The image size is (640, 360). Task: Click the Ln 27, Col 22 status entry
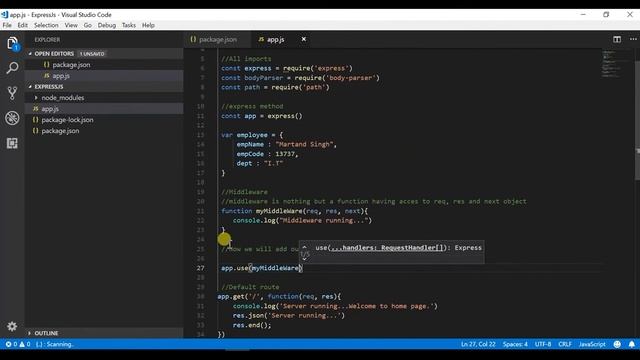pyautogui.click(x=478, y=344)
